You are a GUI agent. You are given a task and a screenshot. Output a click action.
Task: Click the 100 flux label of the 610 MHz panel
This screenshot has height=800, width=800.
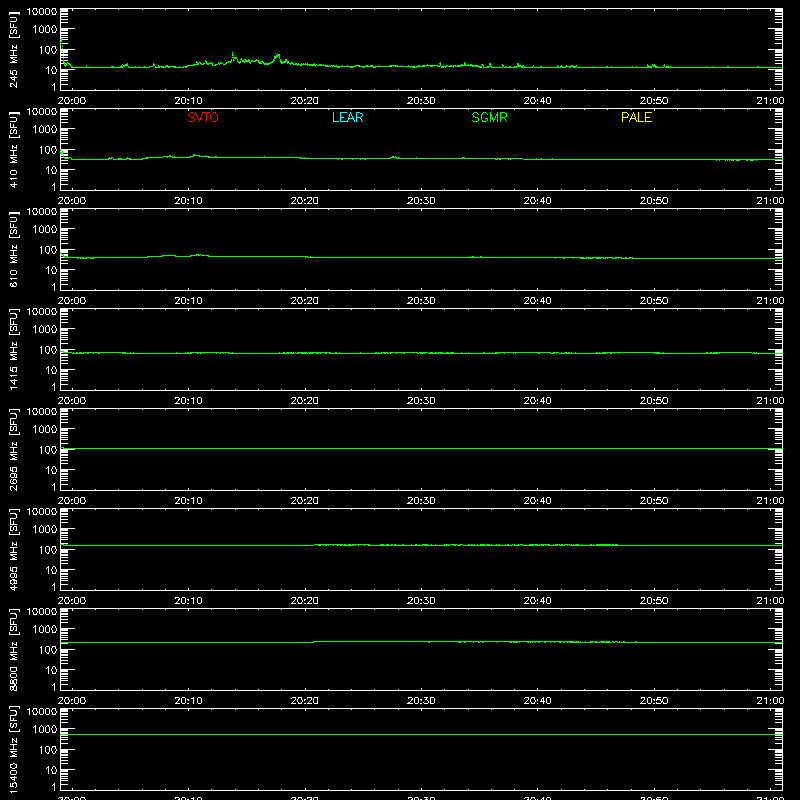48,250
